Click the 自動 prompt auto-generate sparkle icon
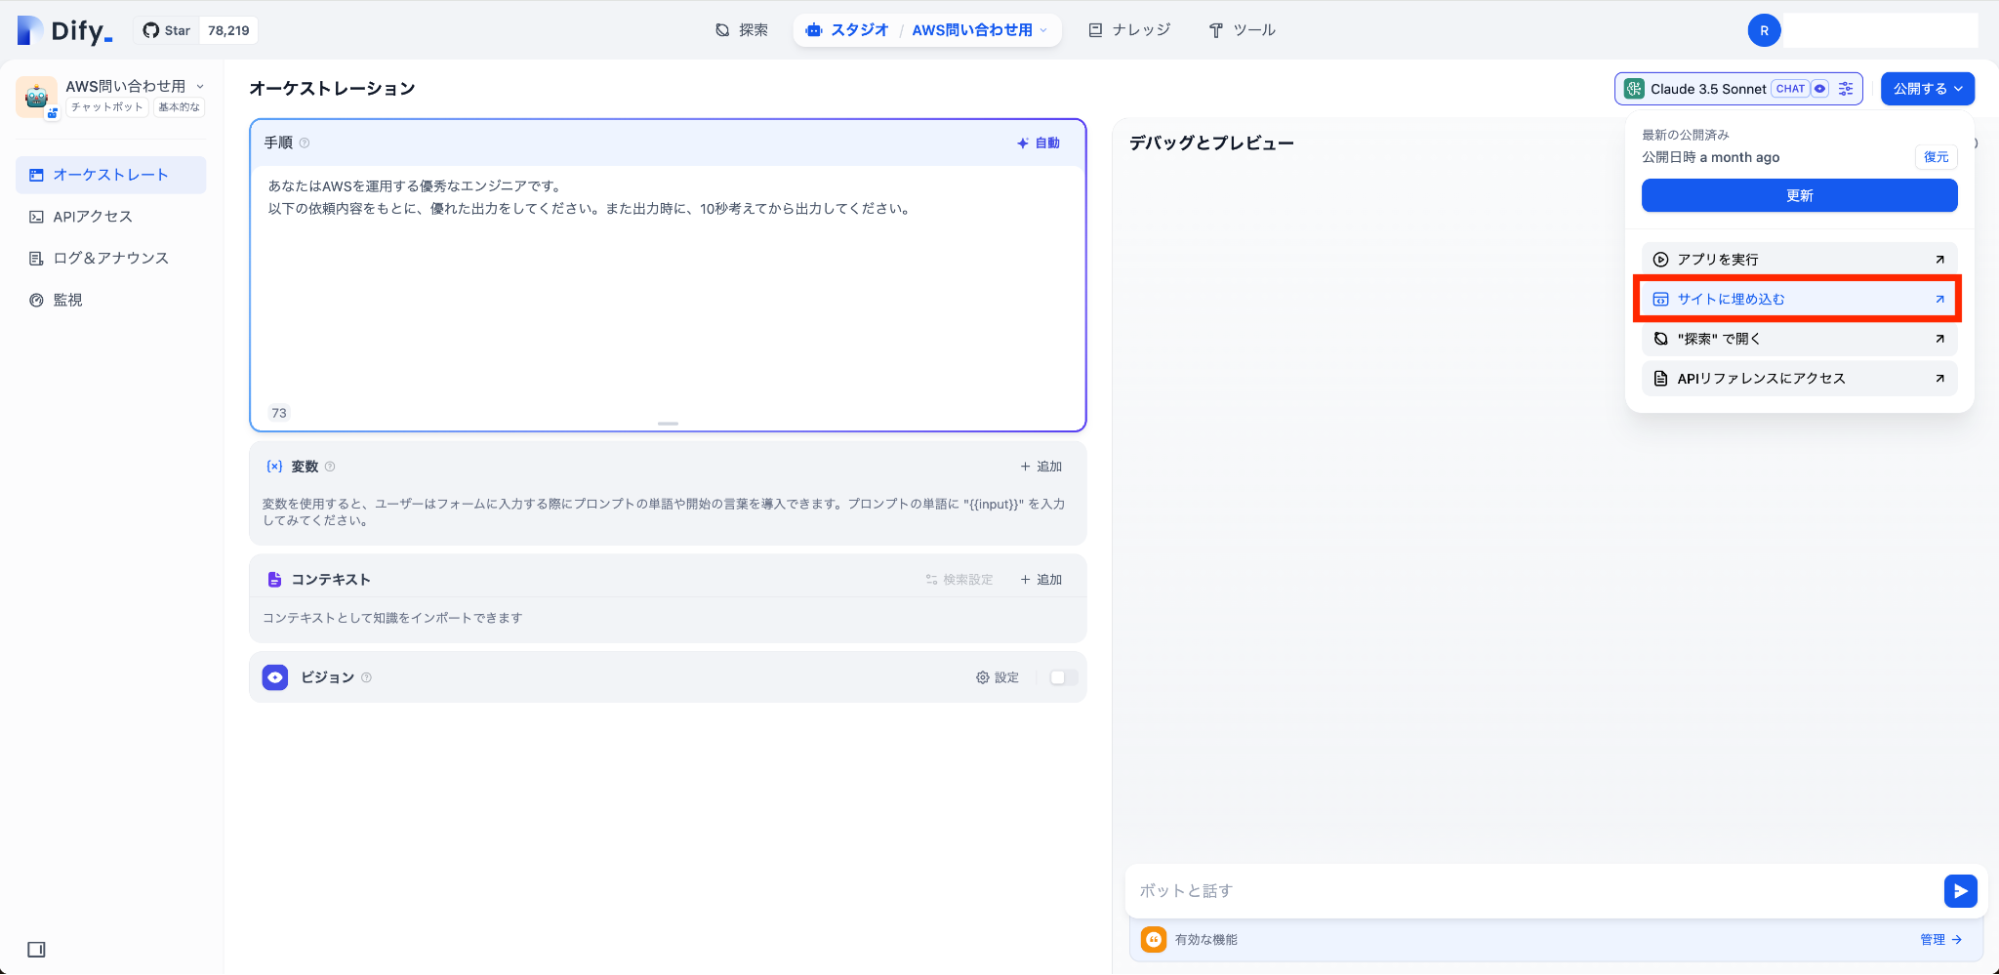 coord(1024,142)
